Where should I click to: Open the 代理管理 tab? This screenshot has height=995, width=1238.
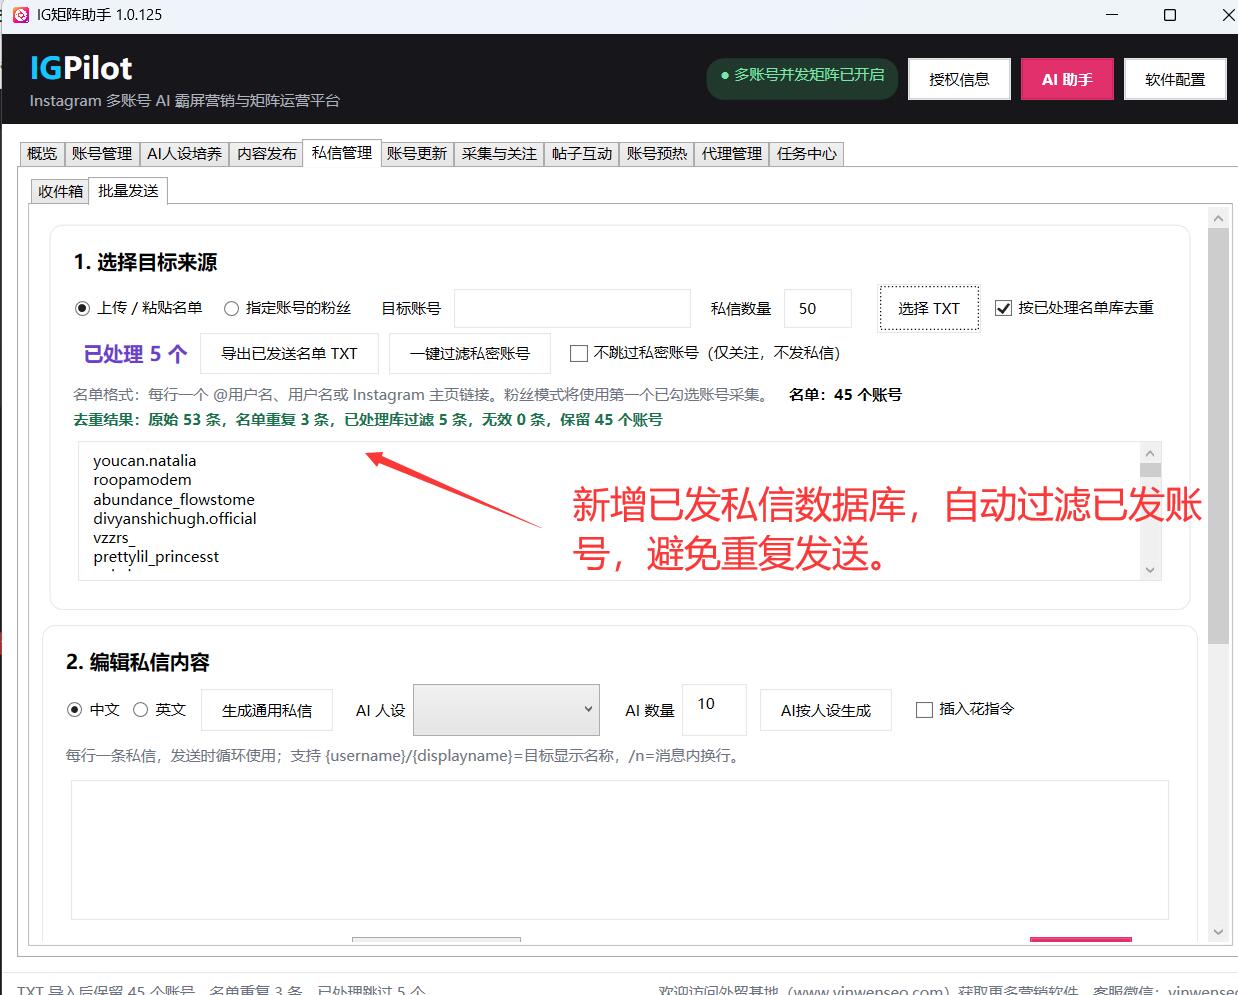pos(732,154)
